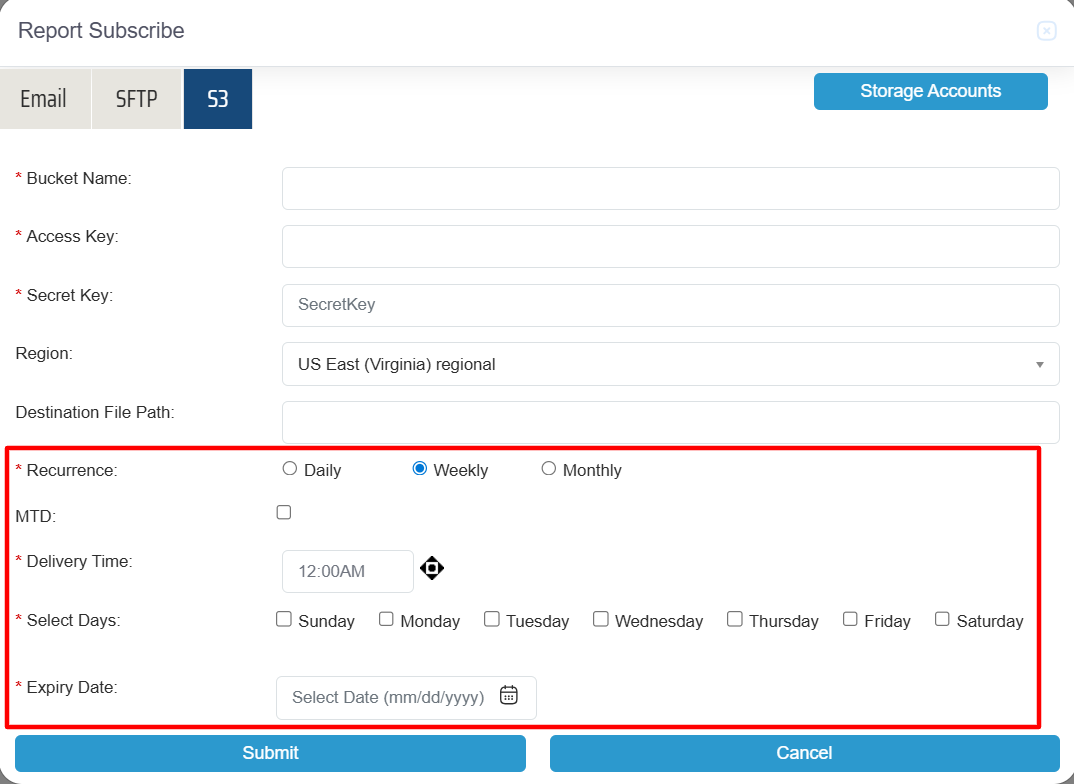
Task: Check the Saturday checkbox
Action: tap(942, 619)
